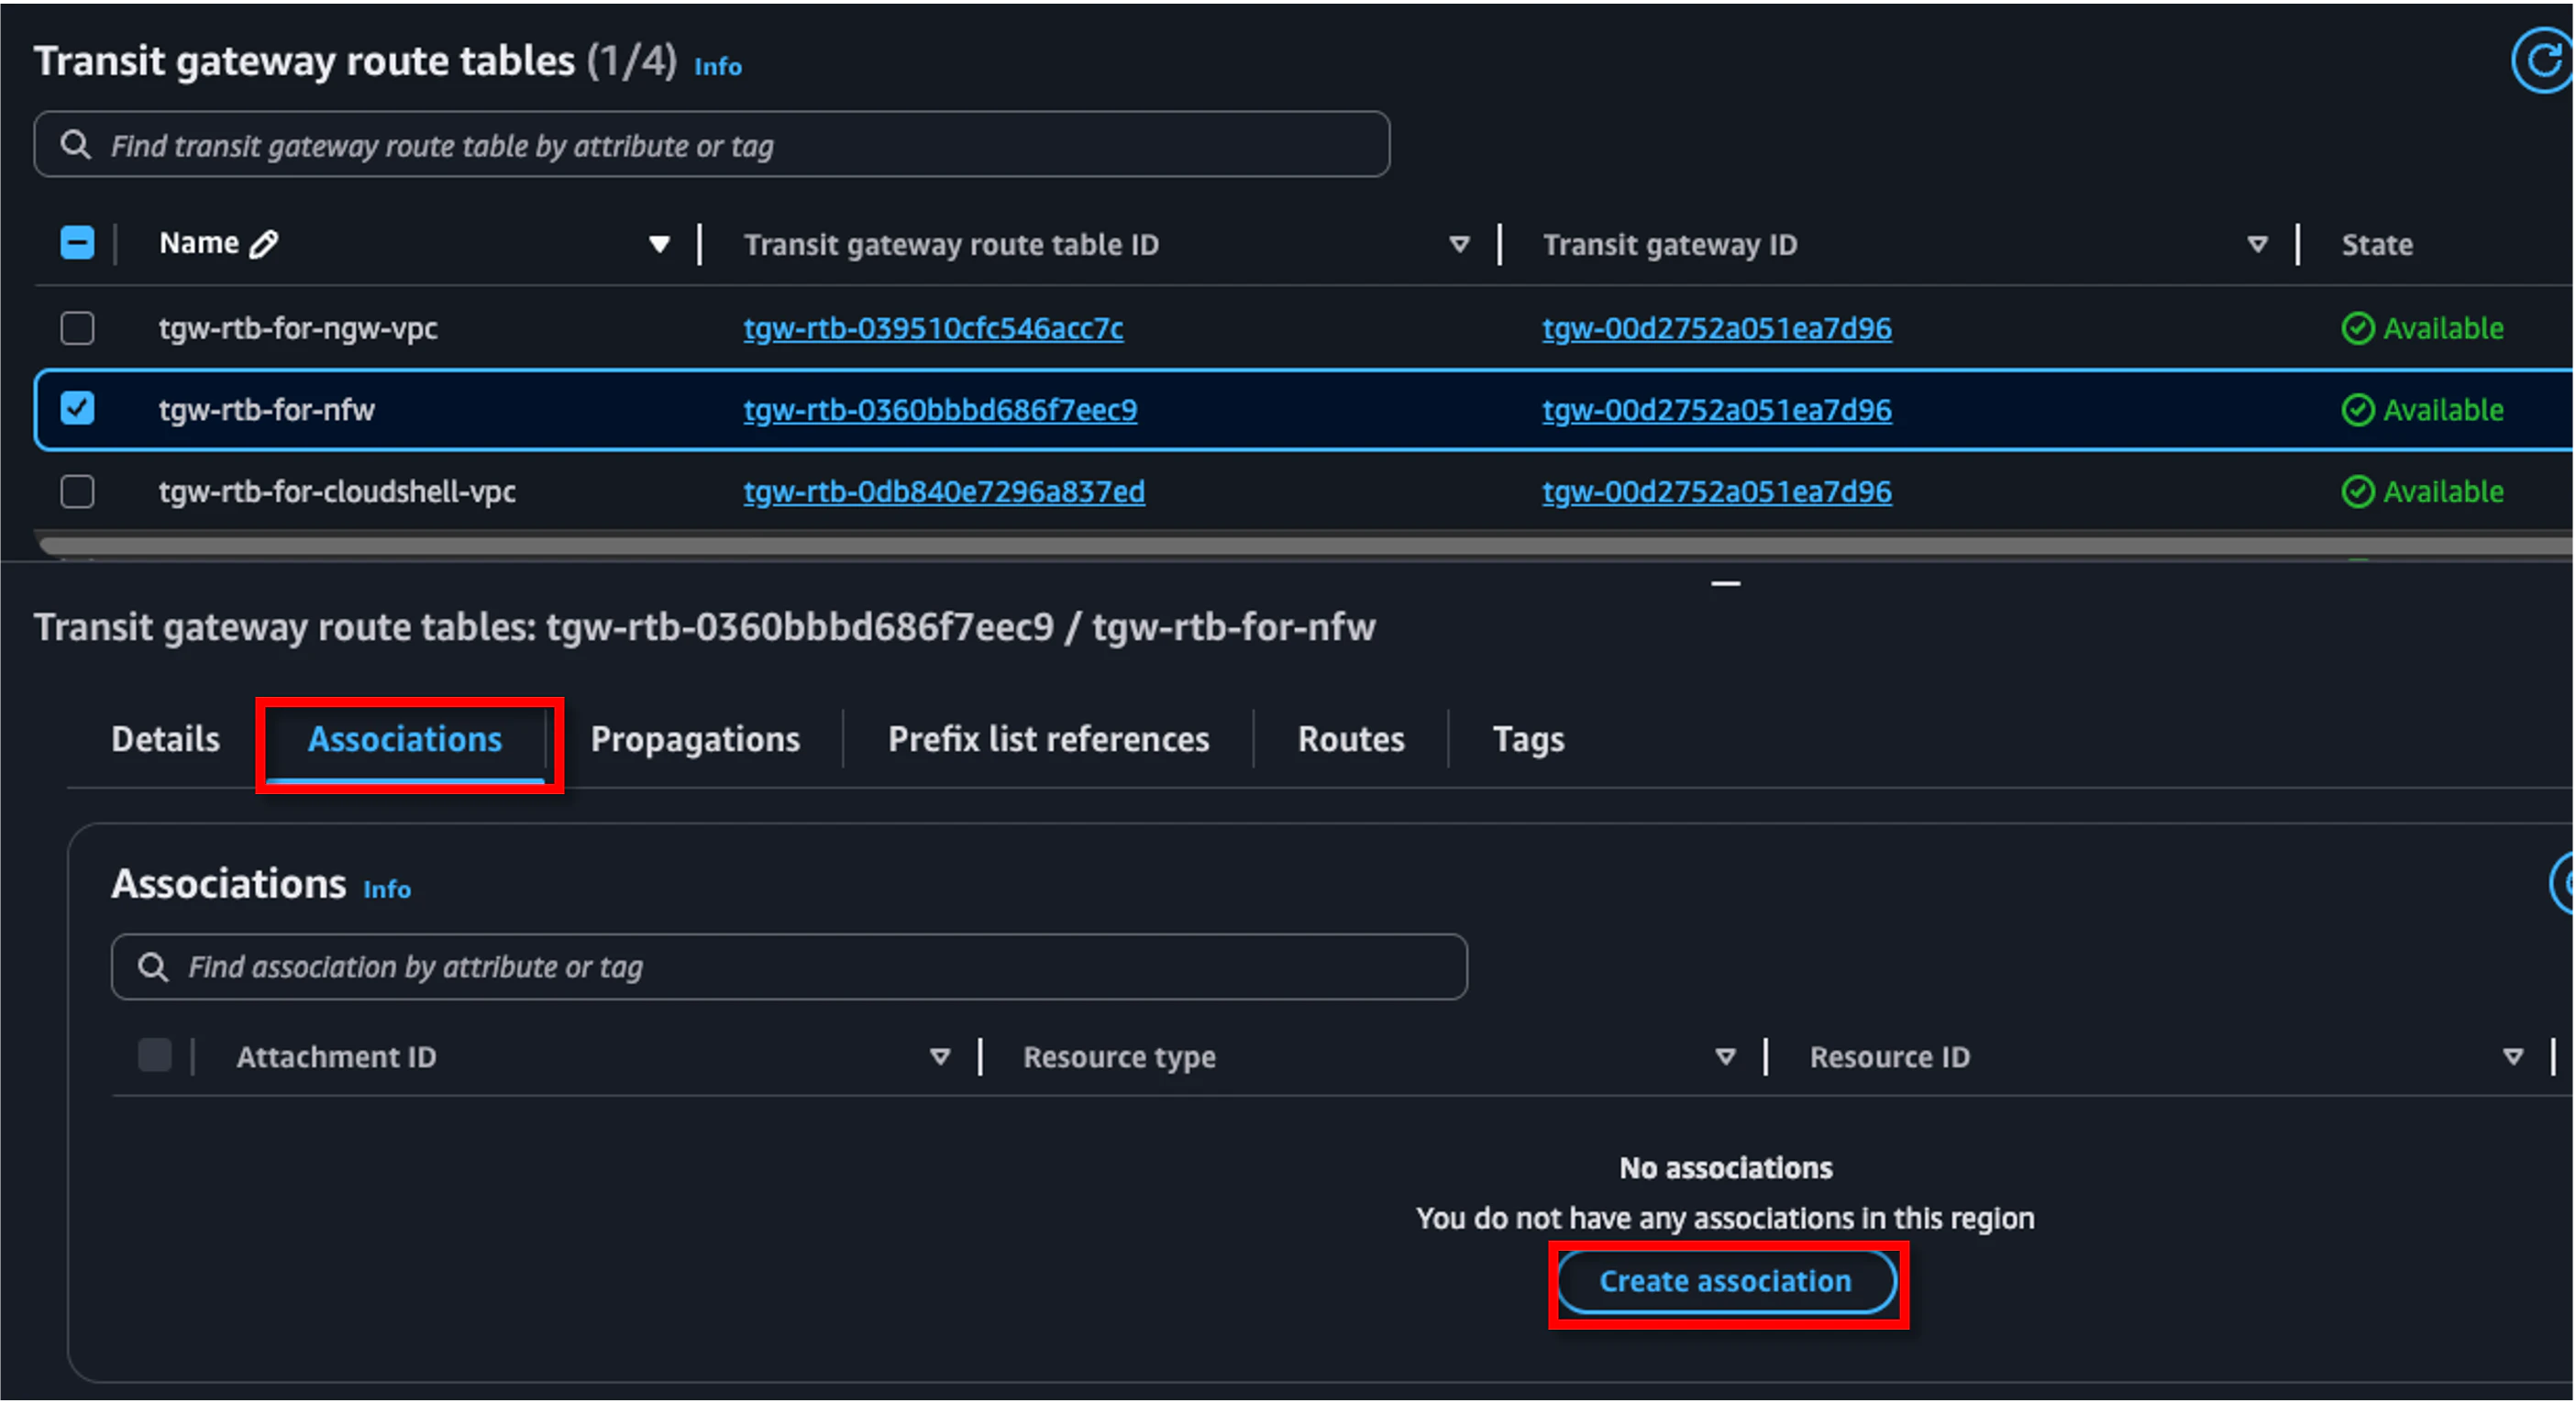Check the tgw-rtb-for-cloudshell-vpc row checkbox

coord(77,492)
